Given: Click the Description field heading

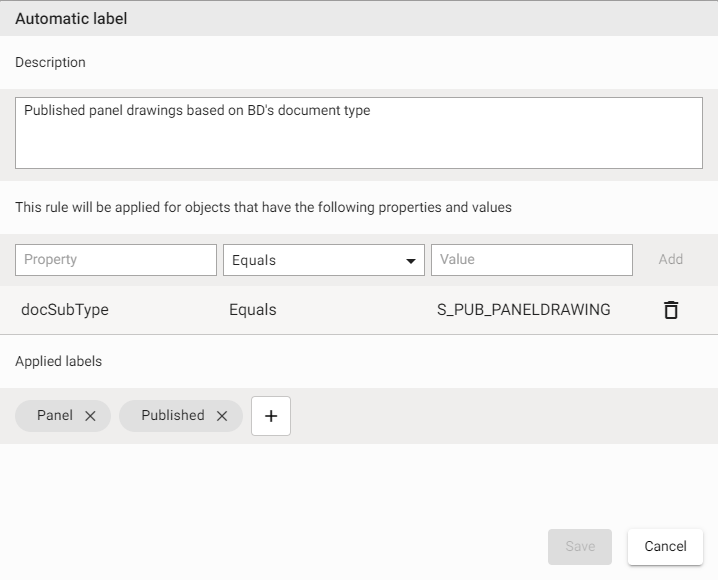Looking at the screenshot, I should point(50,62).
